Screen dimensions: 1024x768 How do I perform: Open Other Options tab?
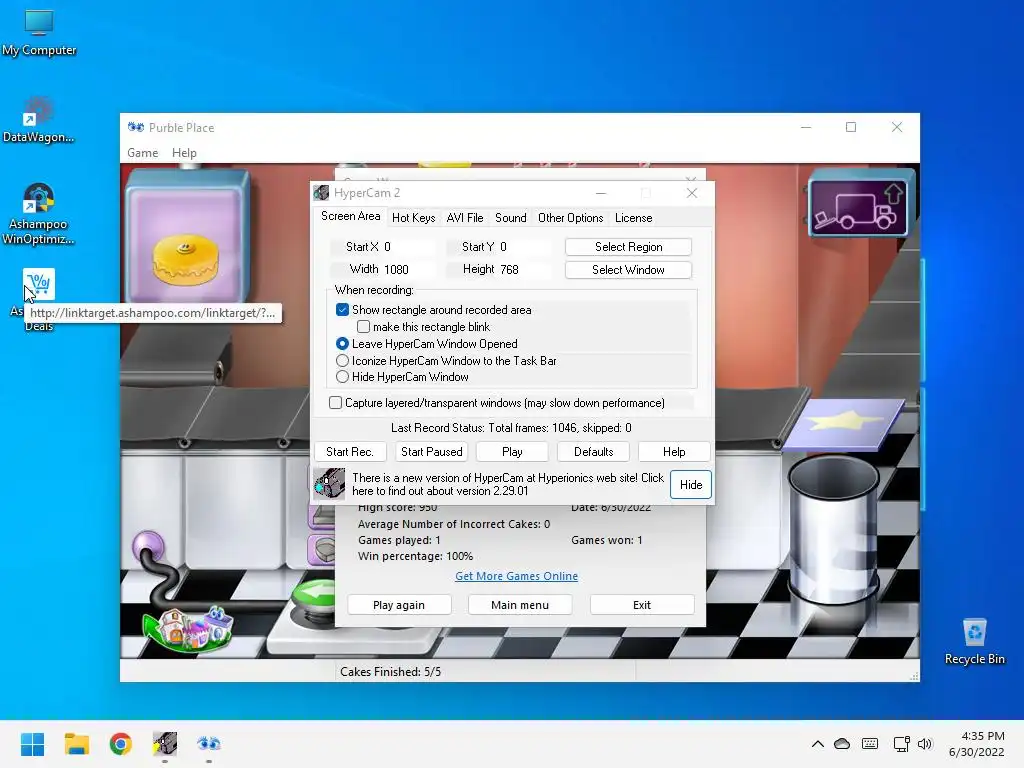tap(571, 217)
